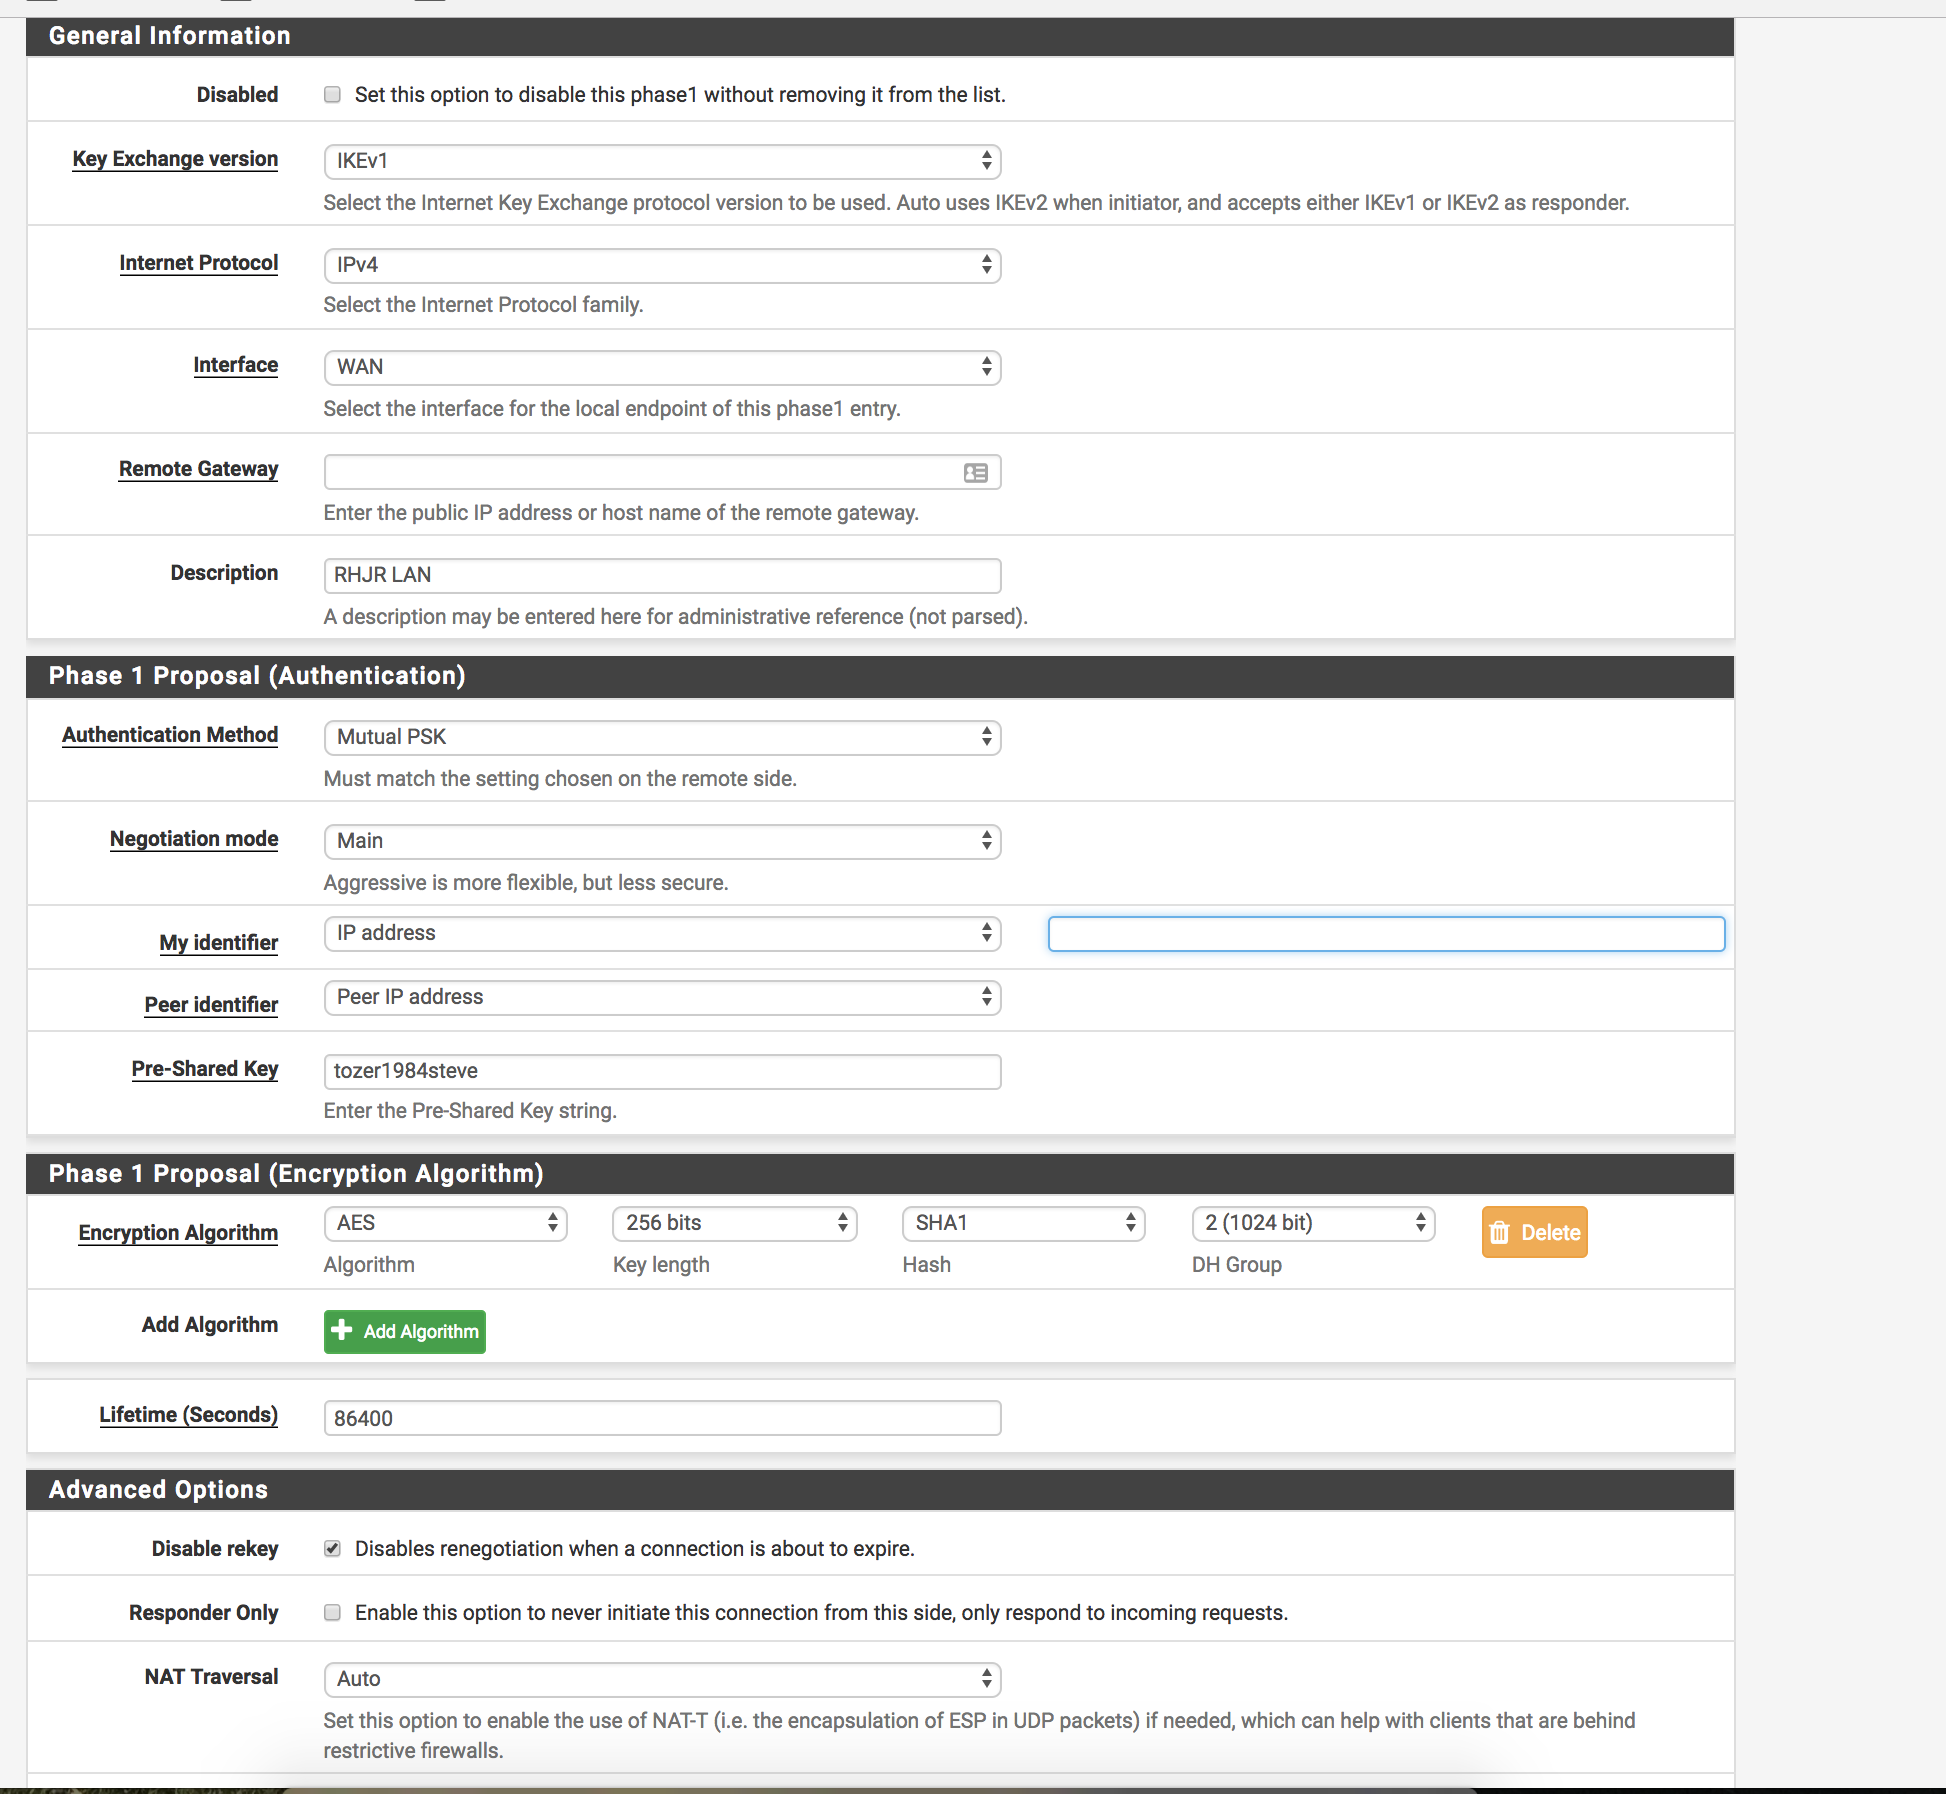Click the 'Select the Internet Protocol family.' help text

pos(483,305)
